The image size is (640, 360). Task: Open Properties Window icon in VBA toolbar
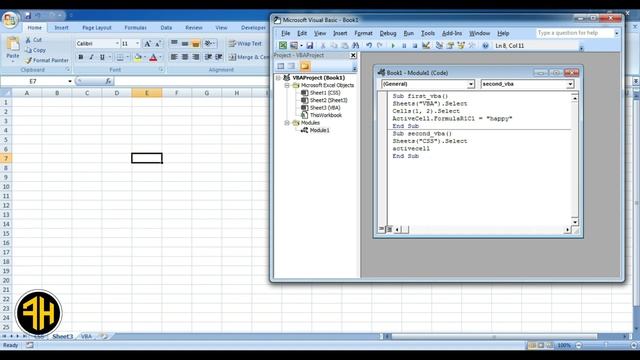tap(450, 45)
